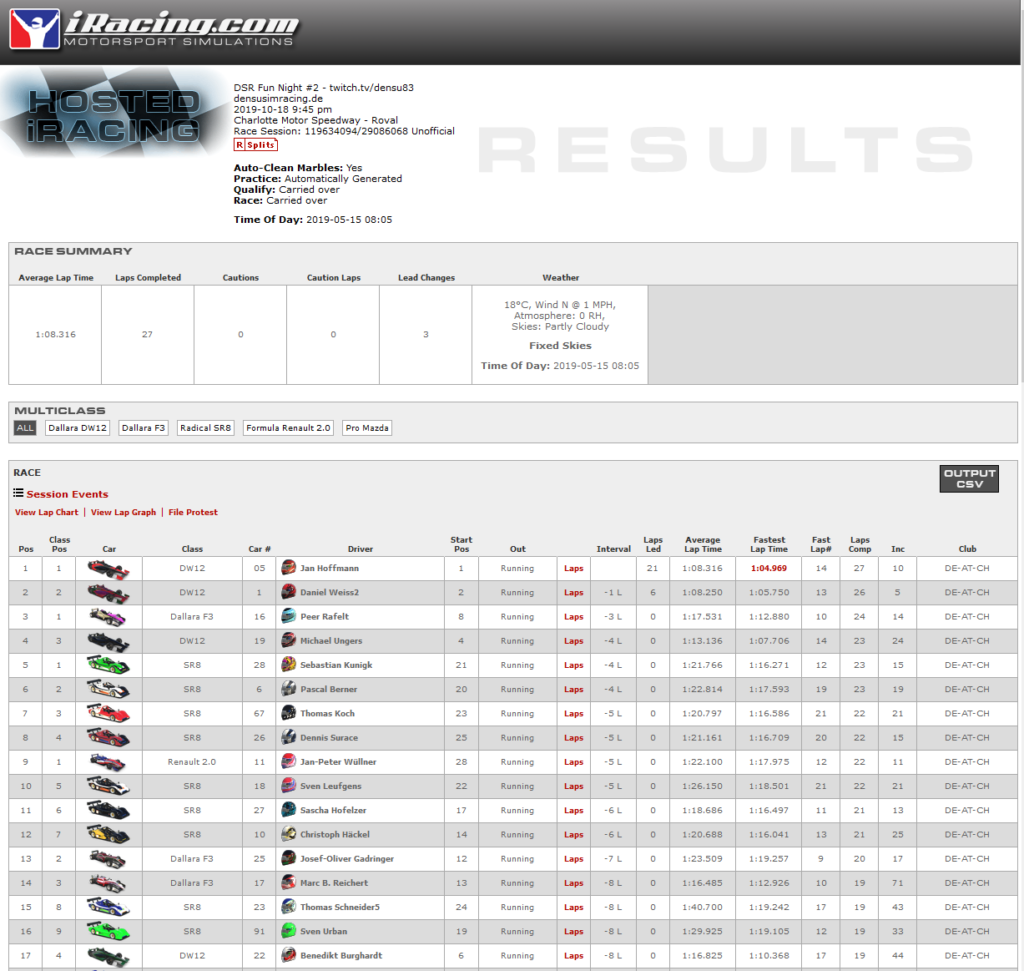Click Jan Hoffmann's DW12 car thumbnail
This screenshot has width=1024, height=971.
coord(108,569)
